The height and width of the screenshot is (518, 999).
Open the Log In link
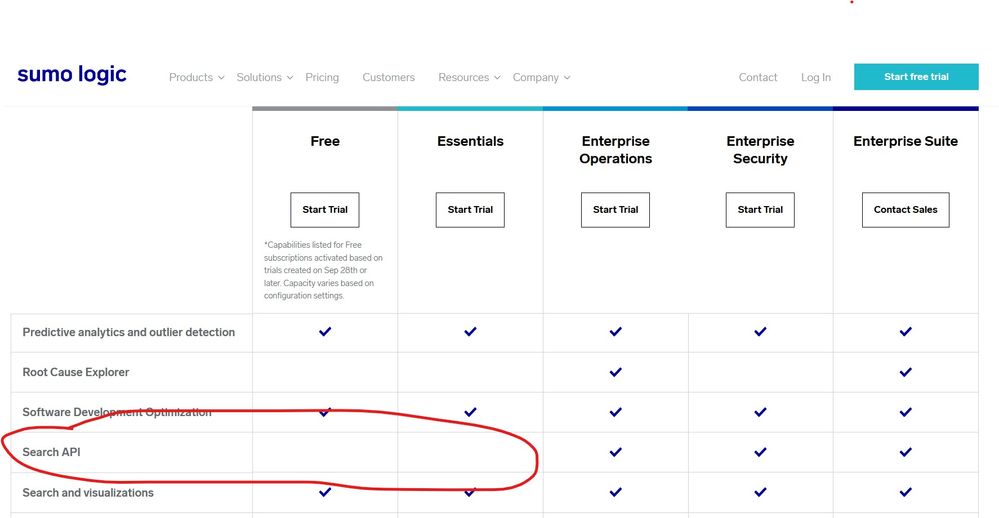coord(816,77)
